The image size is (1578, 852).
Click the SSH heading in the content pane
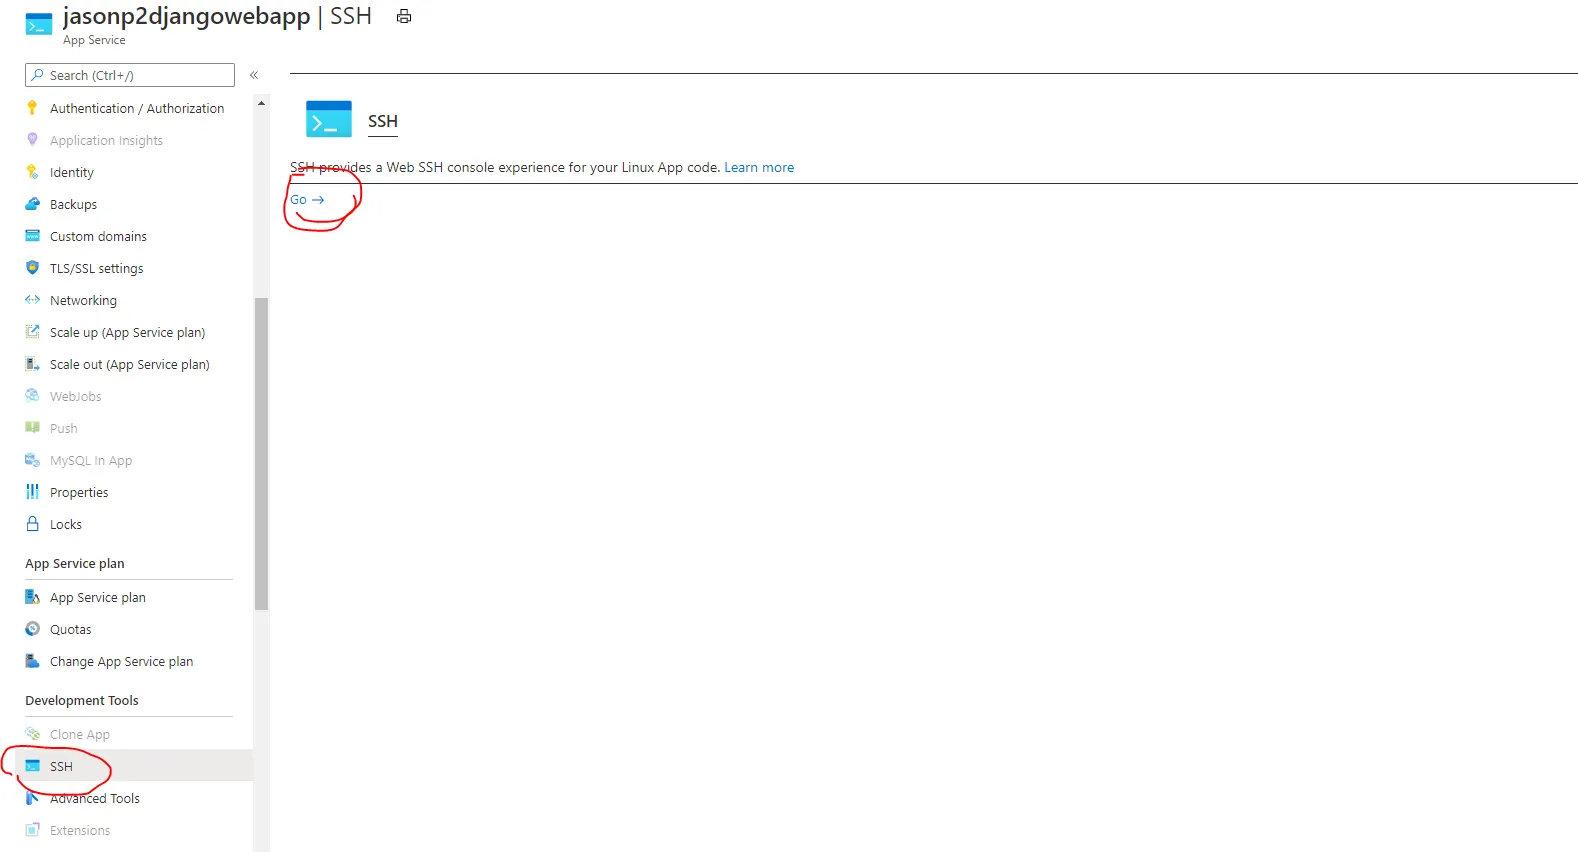[x=383, y=121]
